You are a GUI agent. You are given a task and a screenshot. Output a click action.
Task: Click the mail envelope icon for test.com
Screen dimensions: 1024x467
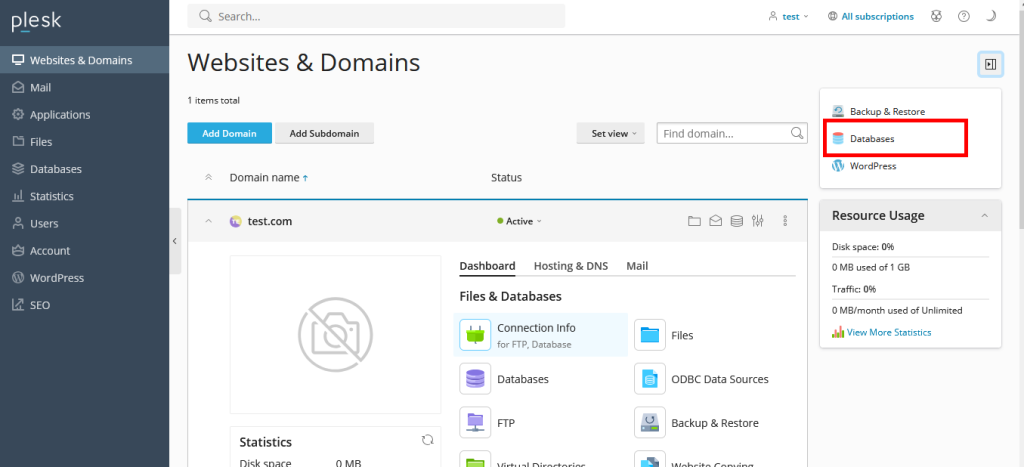(x=715, y=221)
